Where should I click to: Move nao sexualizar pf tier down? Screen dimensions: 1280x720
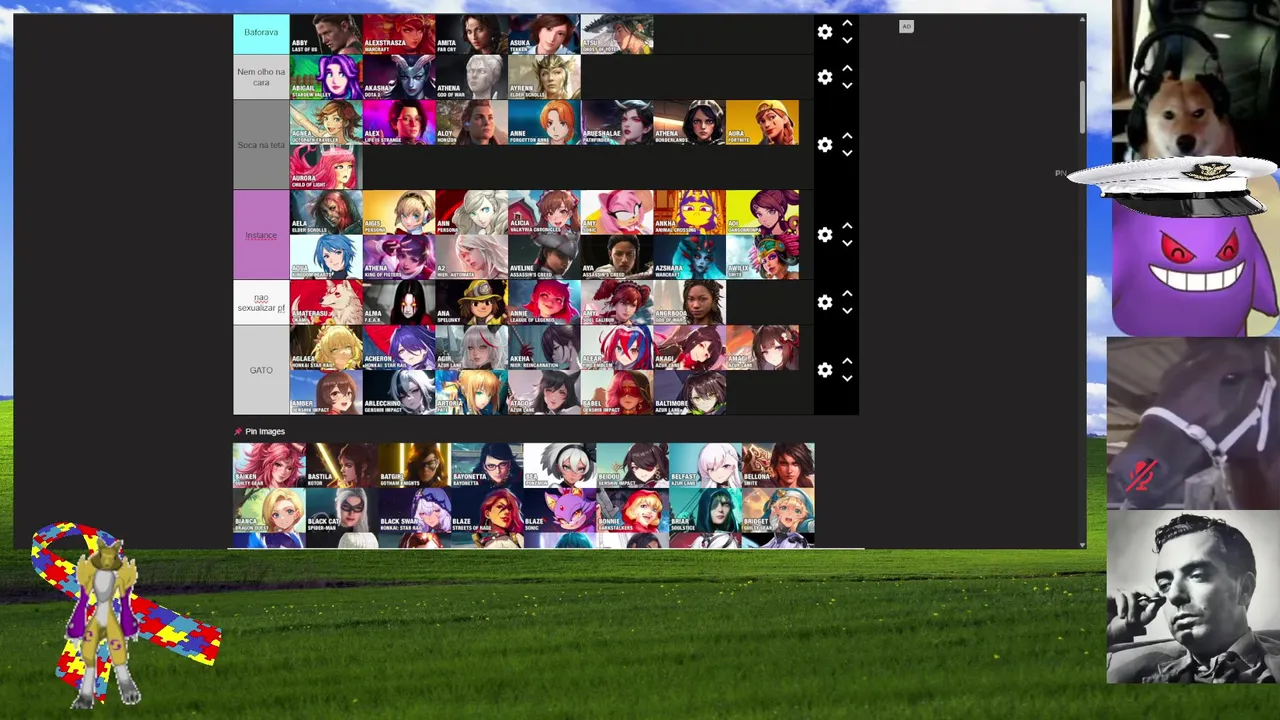847,311
